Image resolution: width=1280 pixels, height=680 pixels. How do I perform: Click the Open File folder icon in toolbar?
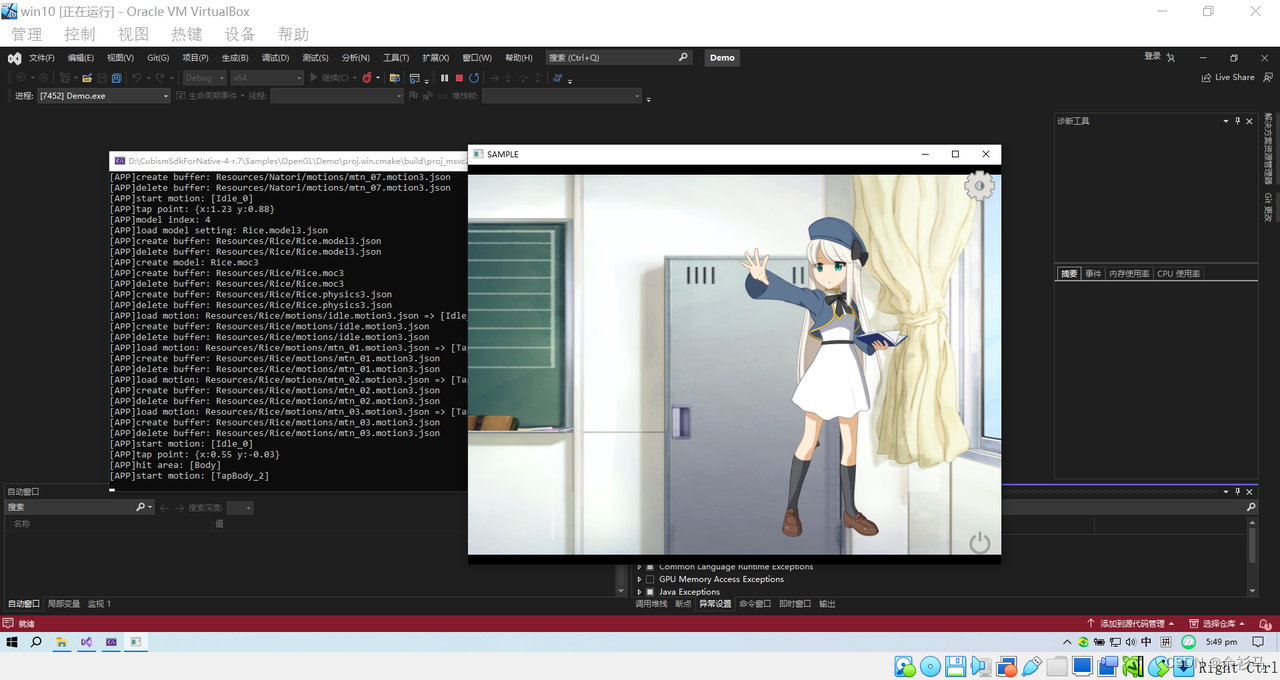click(87, 78)
